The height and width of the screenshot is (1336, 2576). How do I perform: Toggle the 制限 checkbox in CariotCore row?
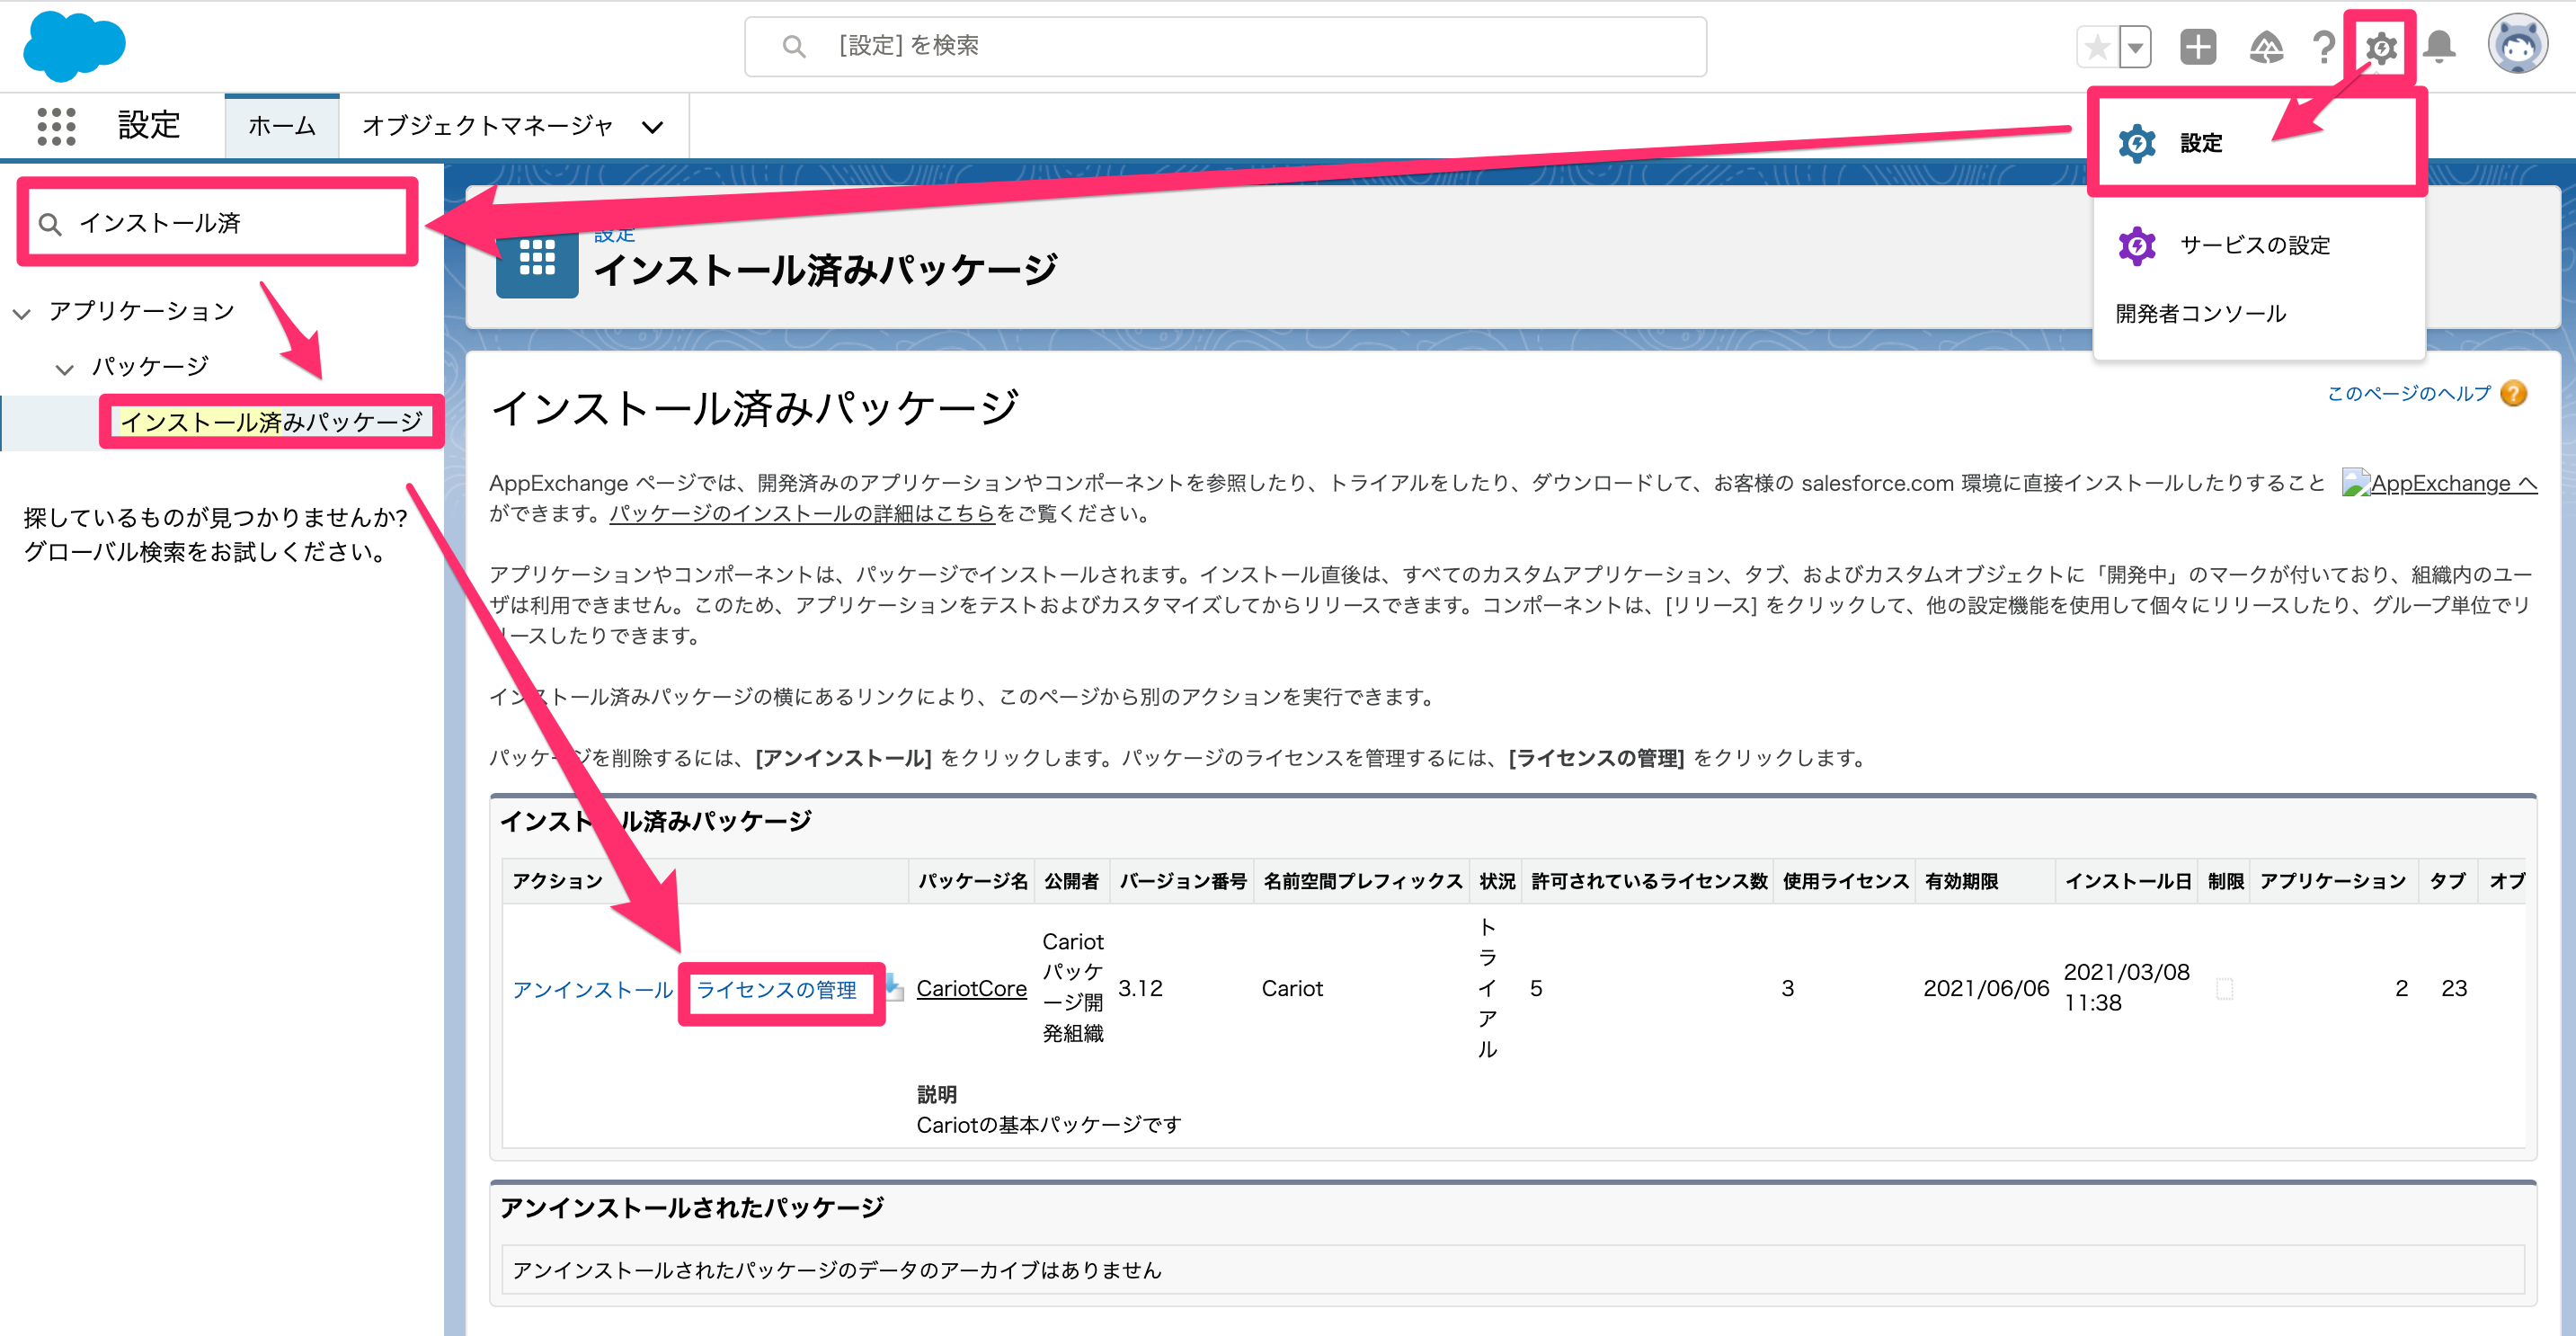click(x=2224, y=989)
